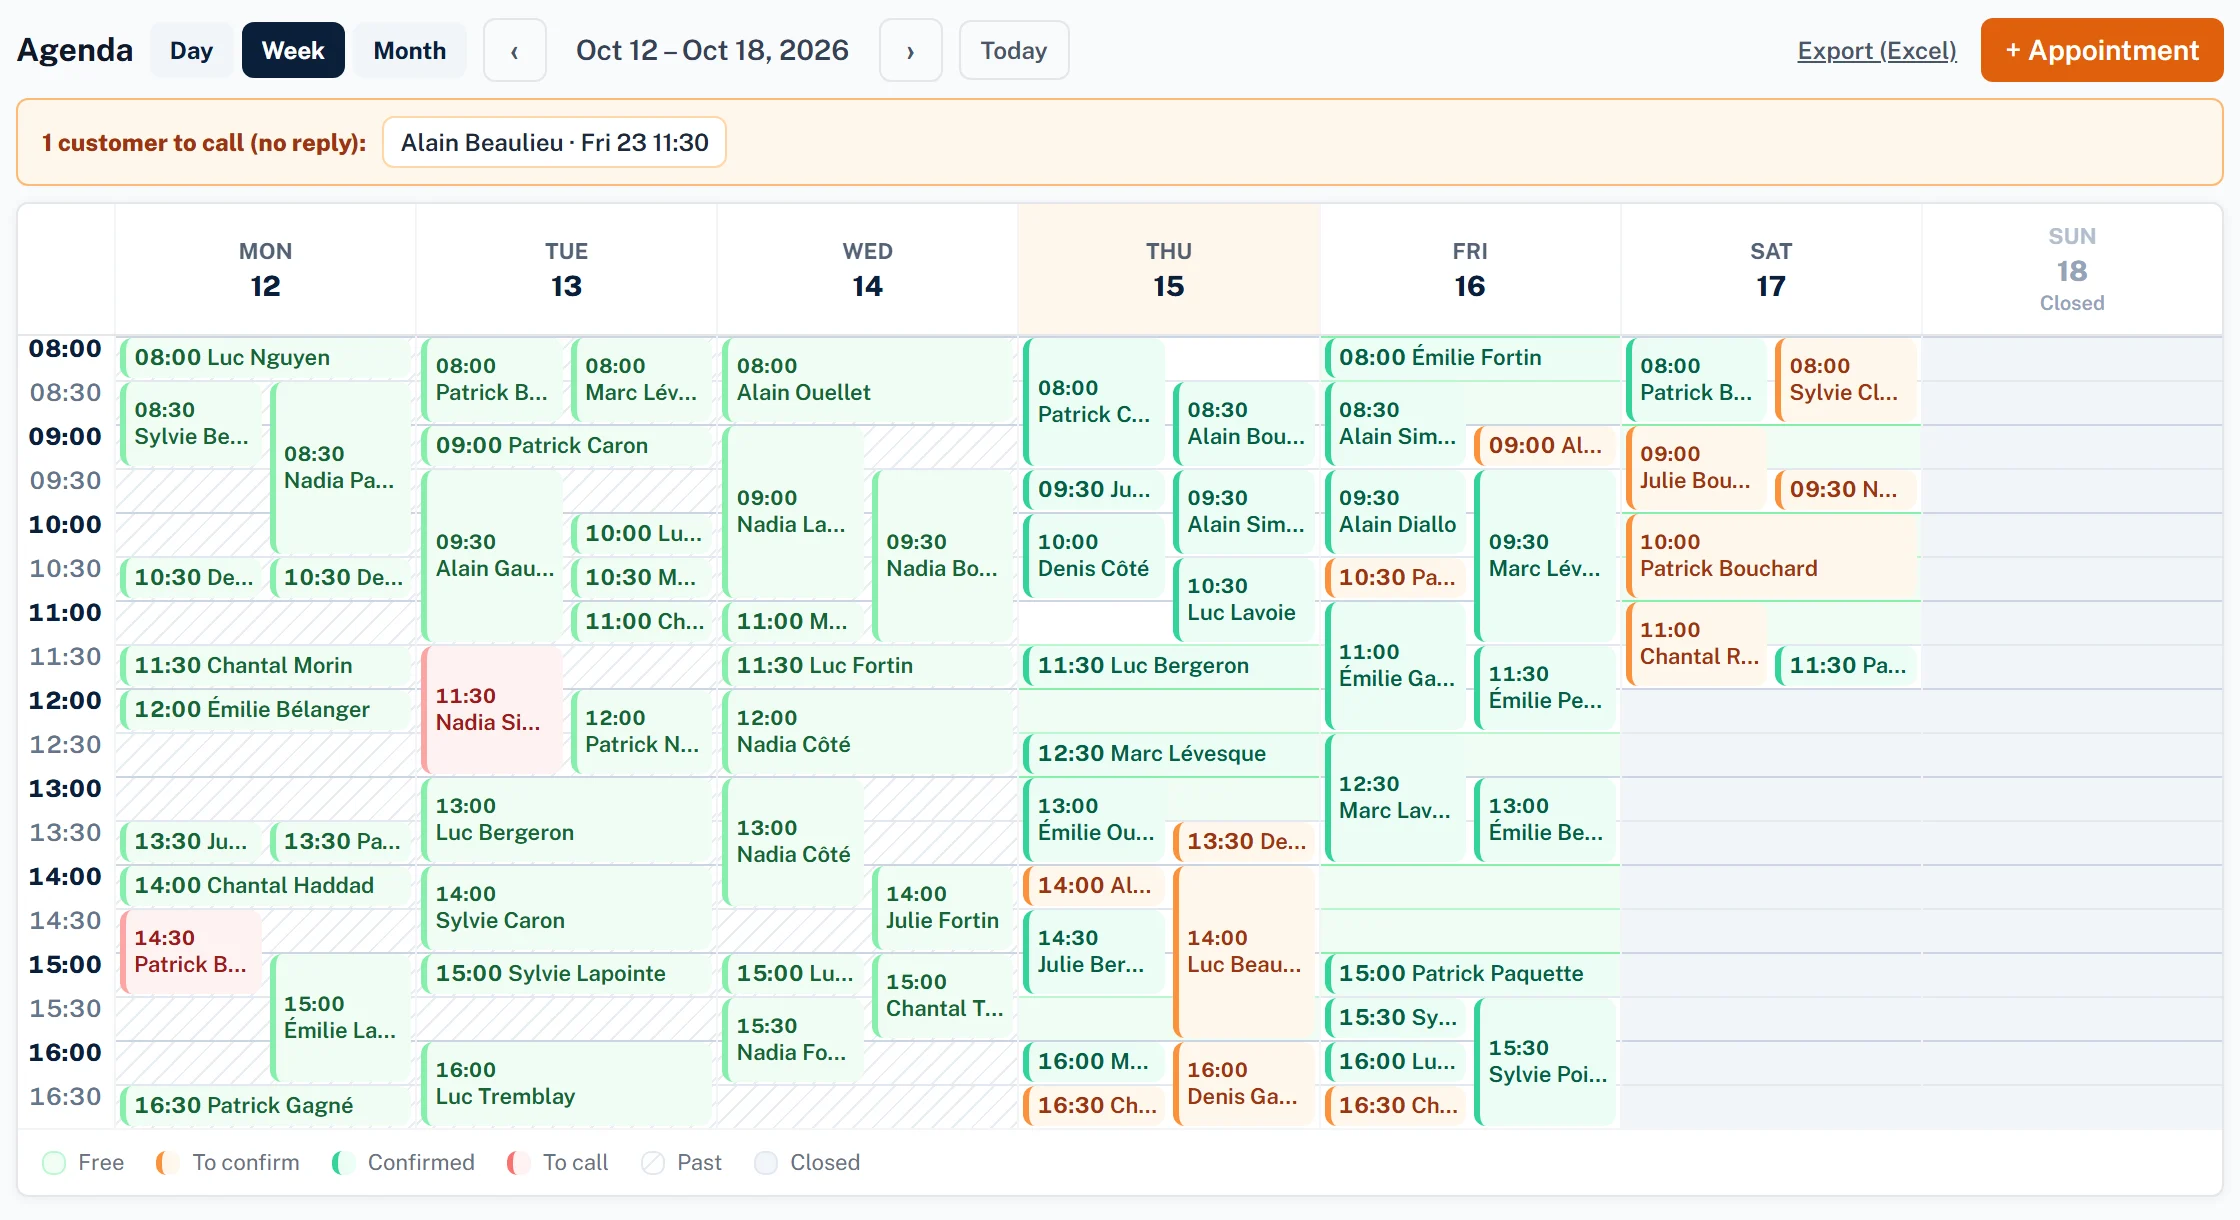Open 14:00 Chantal Haddad appointment Monday
The height and width of the screenshot is (1220, 2240).
(x=265, y=886)
